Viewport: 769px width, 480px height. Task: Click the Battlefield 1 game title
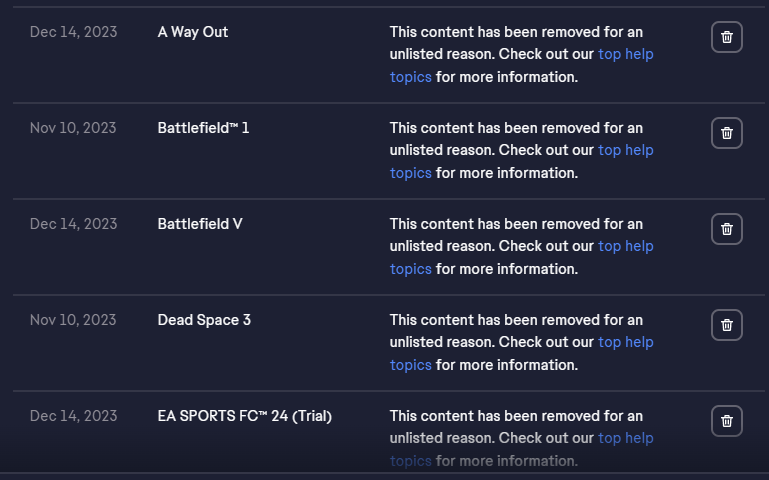point(204,128)
